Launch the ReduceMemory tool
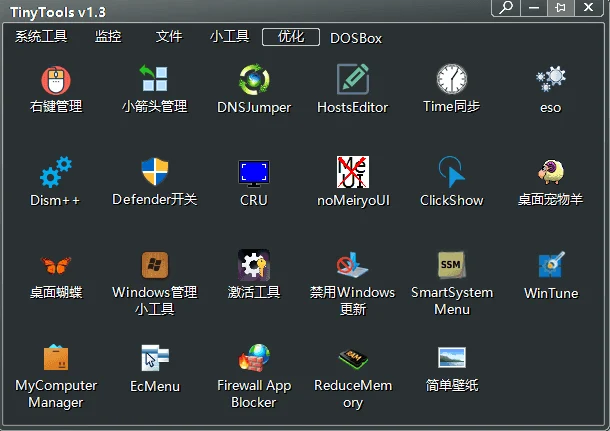Image resolution: width=610 pixels, height=431 pixels. coord(352,358)
